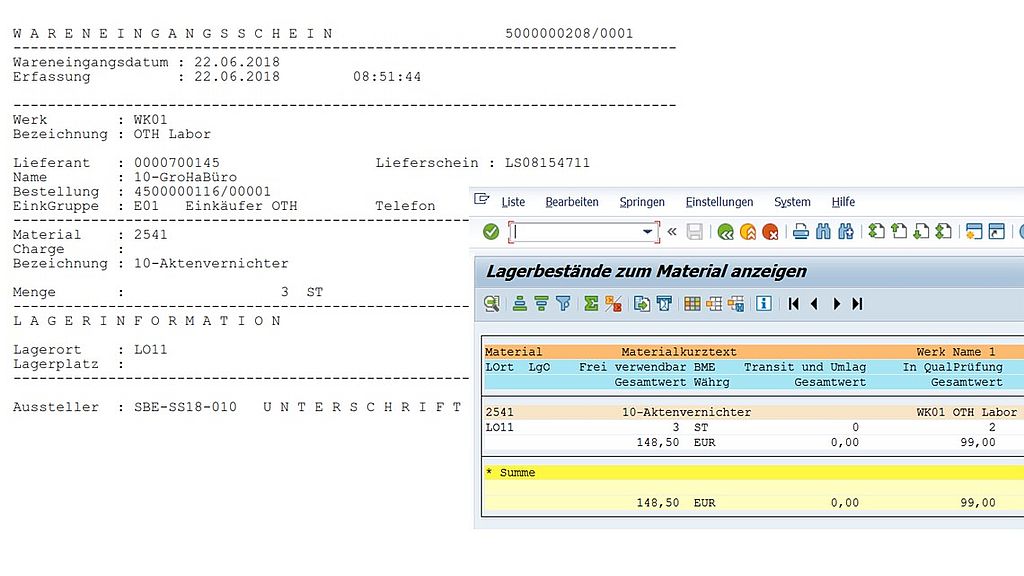Apply the Filter funnel icon
The image size is (1024, 576).
pyautogui.click(x=563, y=304)
